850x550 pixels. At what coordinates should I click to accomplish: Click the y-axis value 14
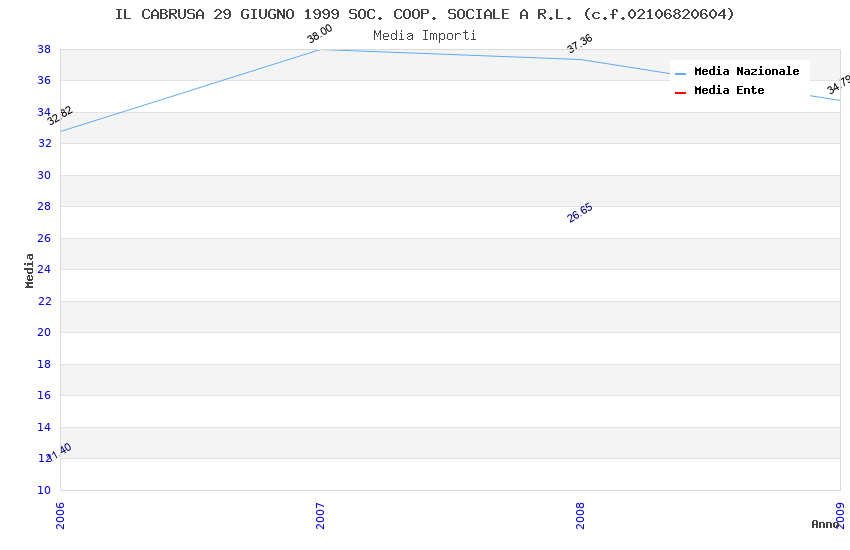coord(44,427)
